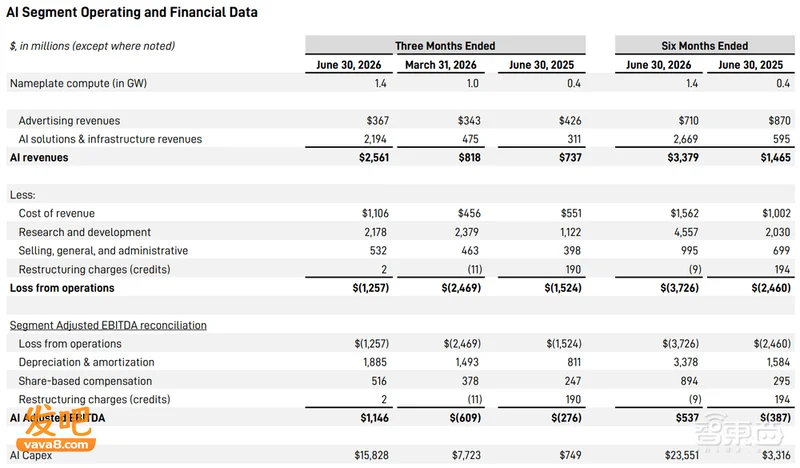Select the AI Capex $15,828 value
The image size is (800, 468).
(x=371, y=455)
